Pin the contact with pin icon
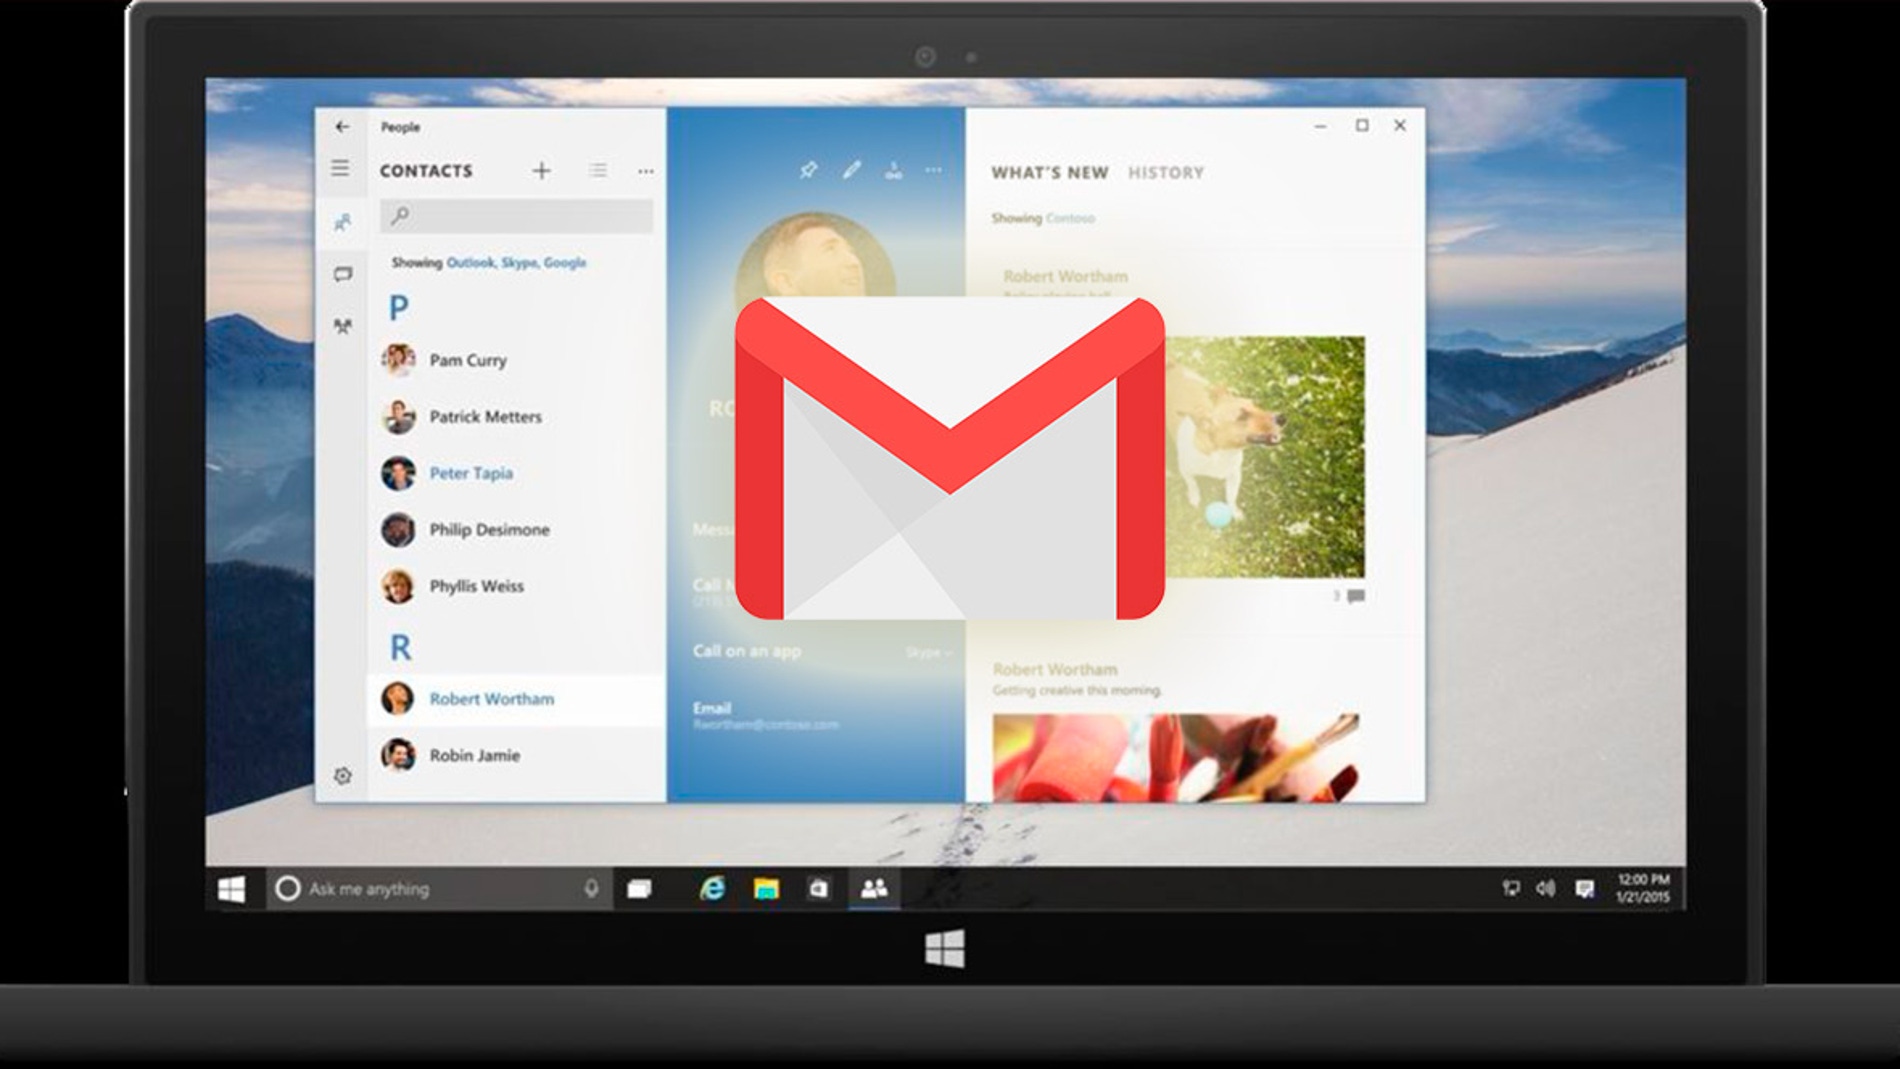 (808, 170)
